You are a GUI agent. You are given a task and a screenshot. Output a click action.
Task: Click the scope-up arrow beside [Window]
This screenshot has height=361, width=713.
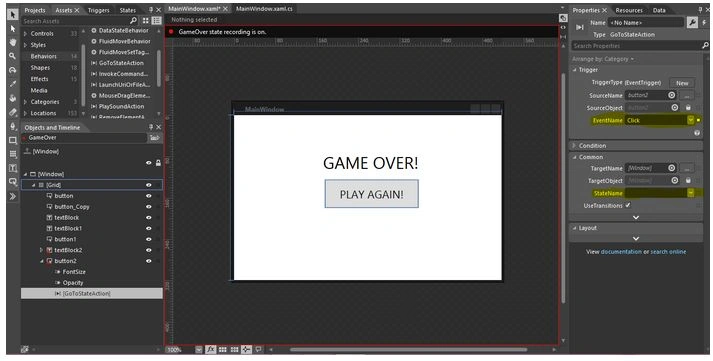[27, 151]
